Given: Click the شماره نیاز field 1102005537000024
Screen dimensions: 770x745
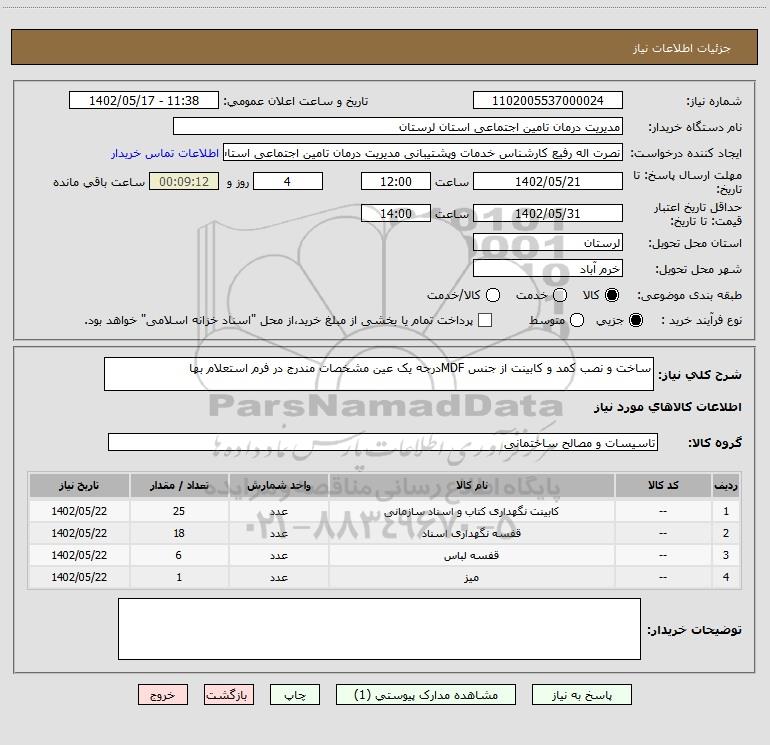Looking at the screenshot, I should (548, 101).
